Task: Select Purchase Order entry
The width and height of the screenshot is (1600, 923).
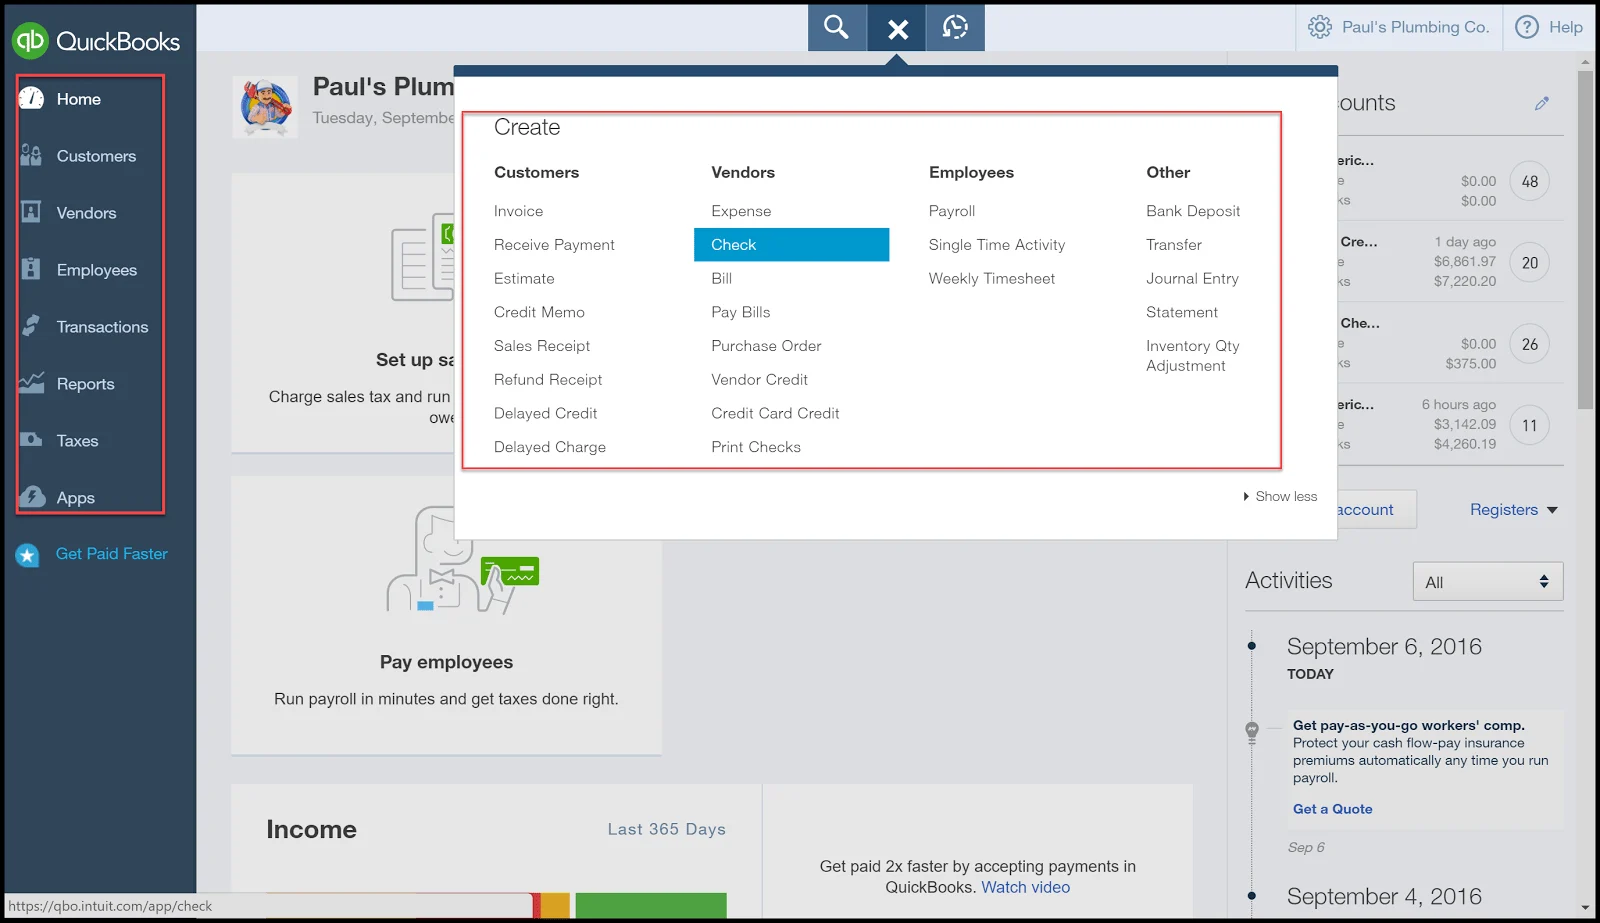Action: [x=766, y=346]
